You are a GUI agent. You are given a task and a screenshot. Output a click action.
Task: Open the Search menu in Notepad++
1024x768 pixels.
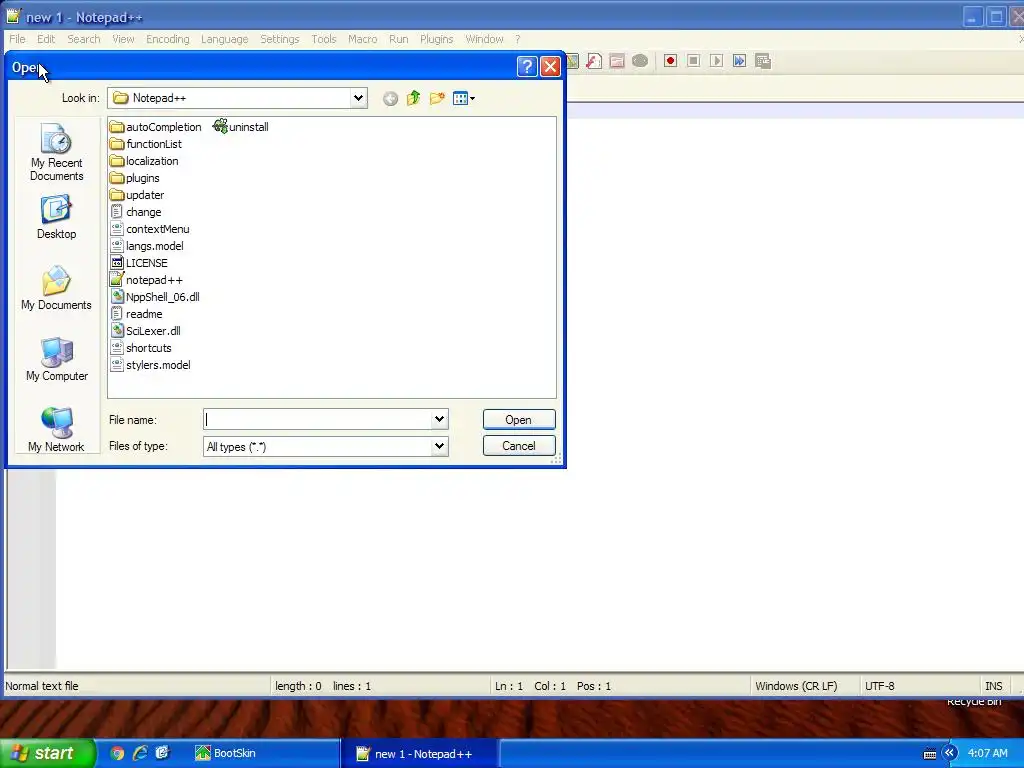click(x=84, y=39)
